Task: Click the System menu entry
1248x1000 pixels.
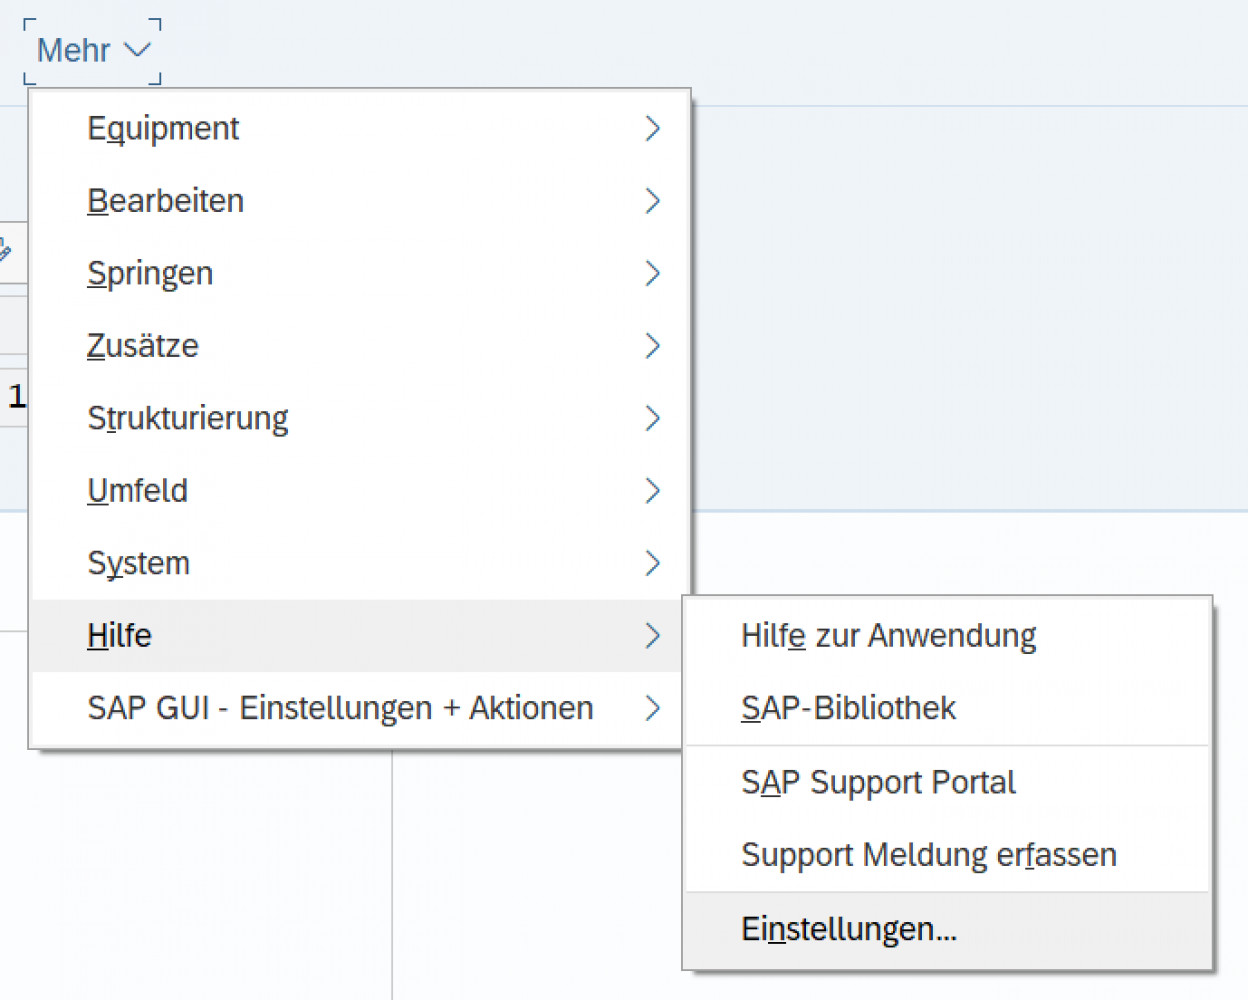Action: [x=139, y=563]
